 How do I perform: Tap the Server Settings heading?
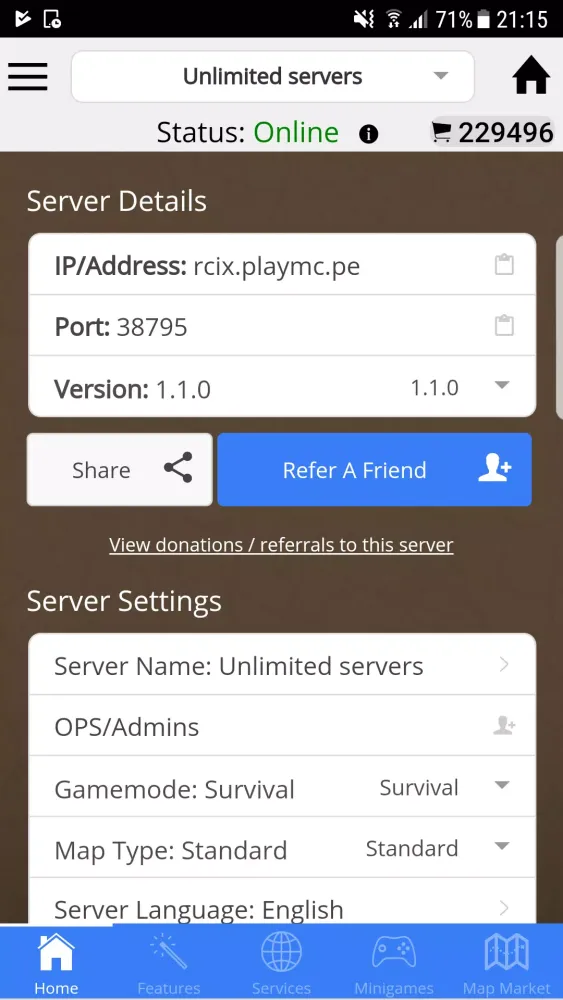[x=124, y=601]
